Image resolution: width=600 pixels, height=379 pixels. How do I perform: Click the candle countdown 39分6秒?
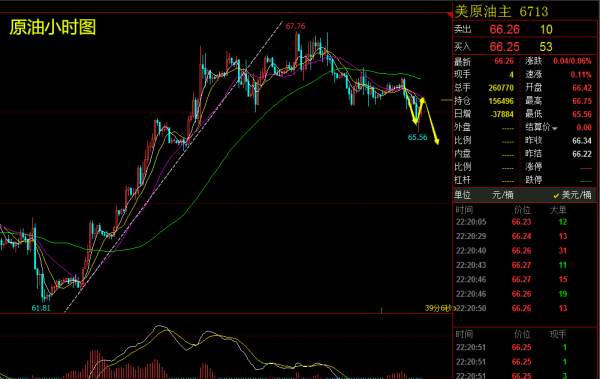pyautogui.click(x=439, y=308)
